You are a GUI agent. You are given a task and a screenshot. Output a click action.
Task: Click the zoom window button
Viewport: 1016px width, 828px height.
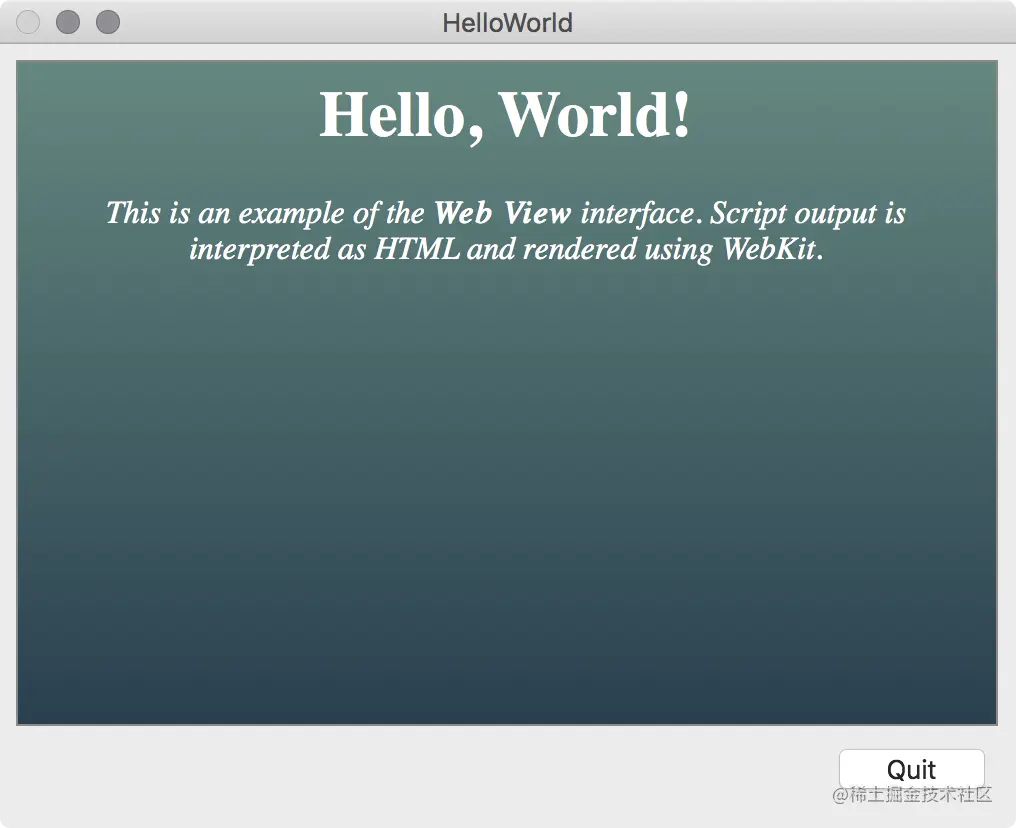click(x=108, y=22)
